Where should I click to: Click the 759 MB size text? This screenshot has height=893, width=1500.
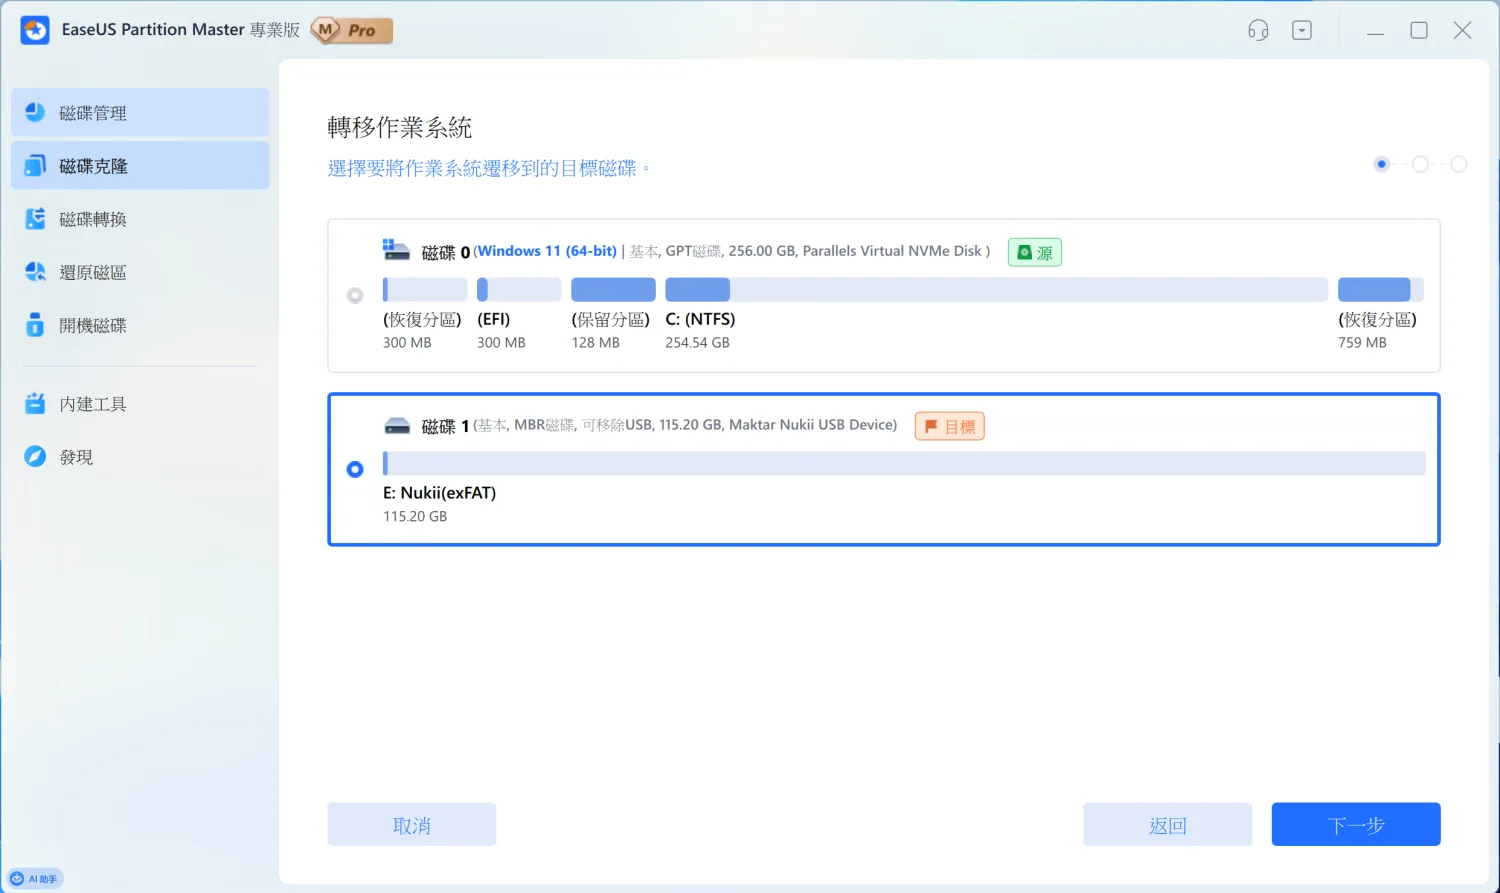pos(1362,342)
